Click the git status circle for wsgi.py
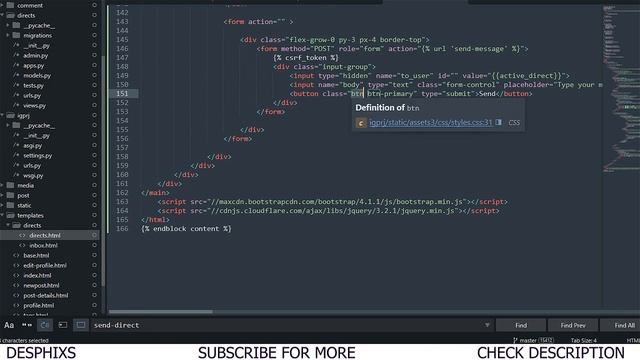Viewport: 640px width, 360px height. tap(94, 175)
